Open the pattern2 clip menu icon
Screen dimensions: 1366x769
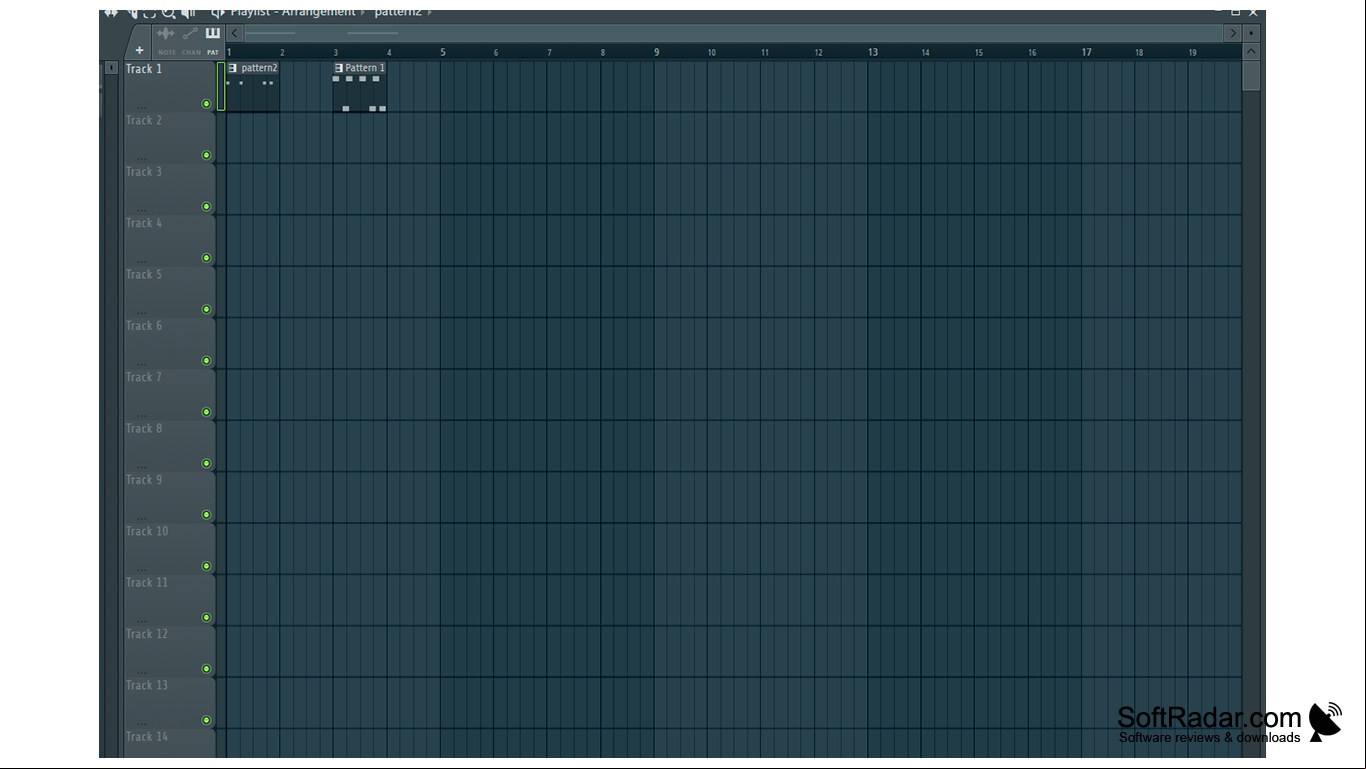click(233, 68)
